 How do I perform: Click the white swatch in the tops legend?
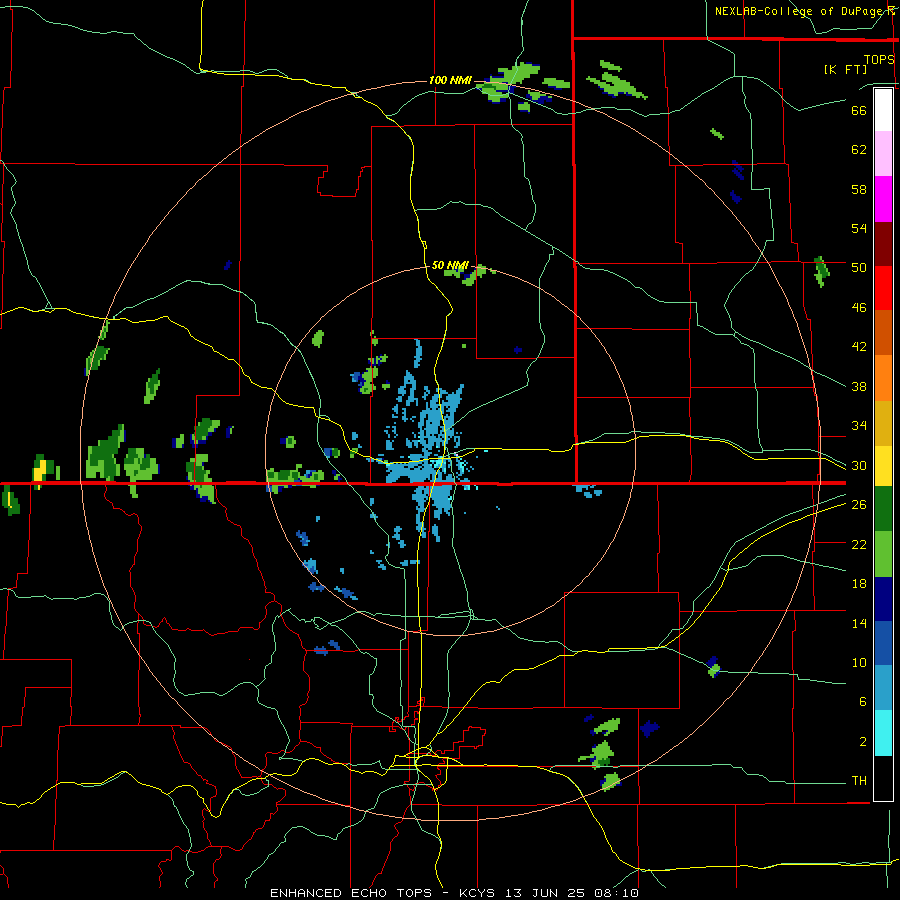[883, 110]
